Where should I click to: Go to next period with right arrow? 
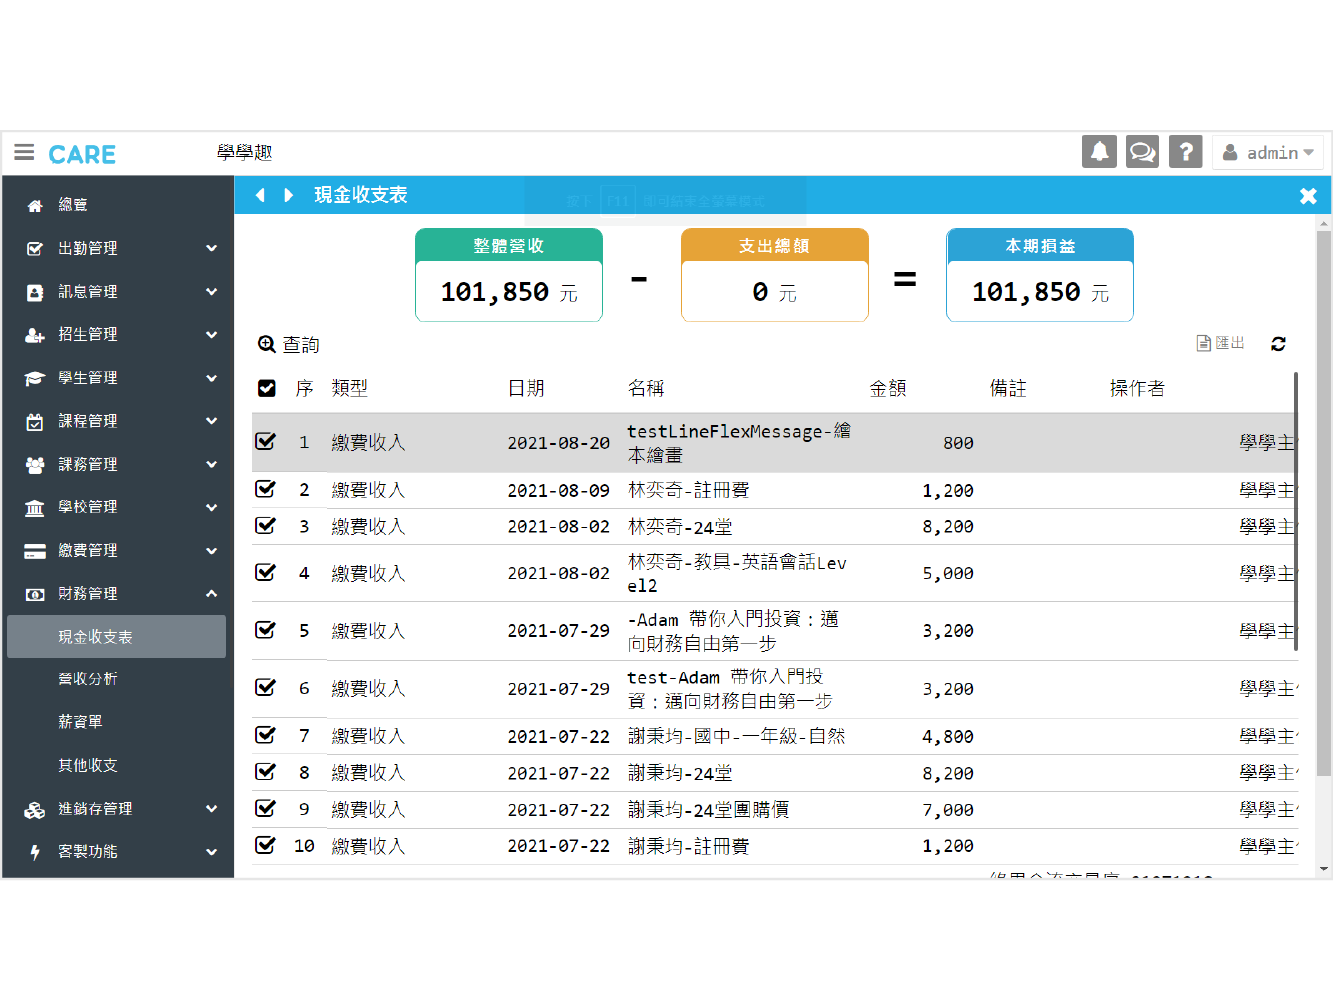click(x=288, y=195)
